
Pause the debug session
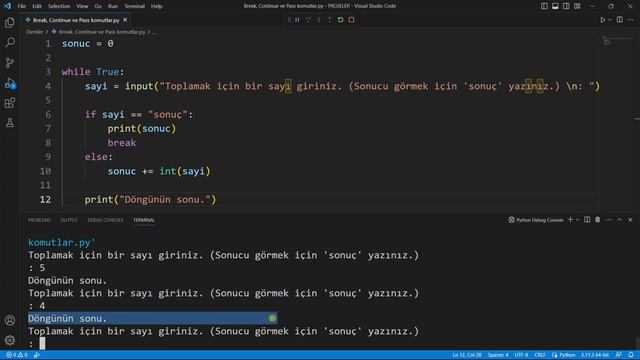tap(298, 20)
